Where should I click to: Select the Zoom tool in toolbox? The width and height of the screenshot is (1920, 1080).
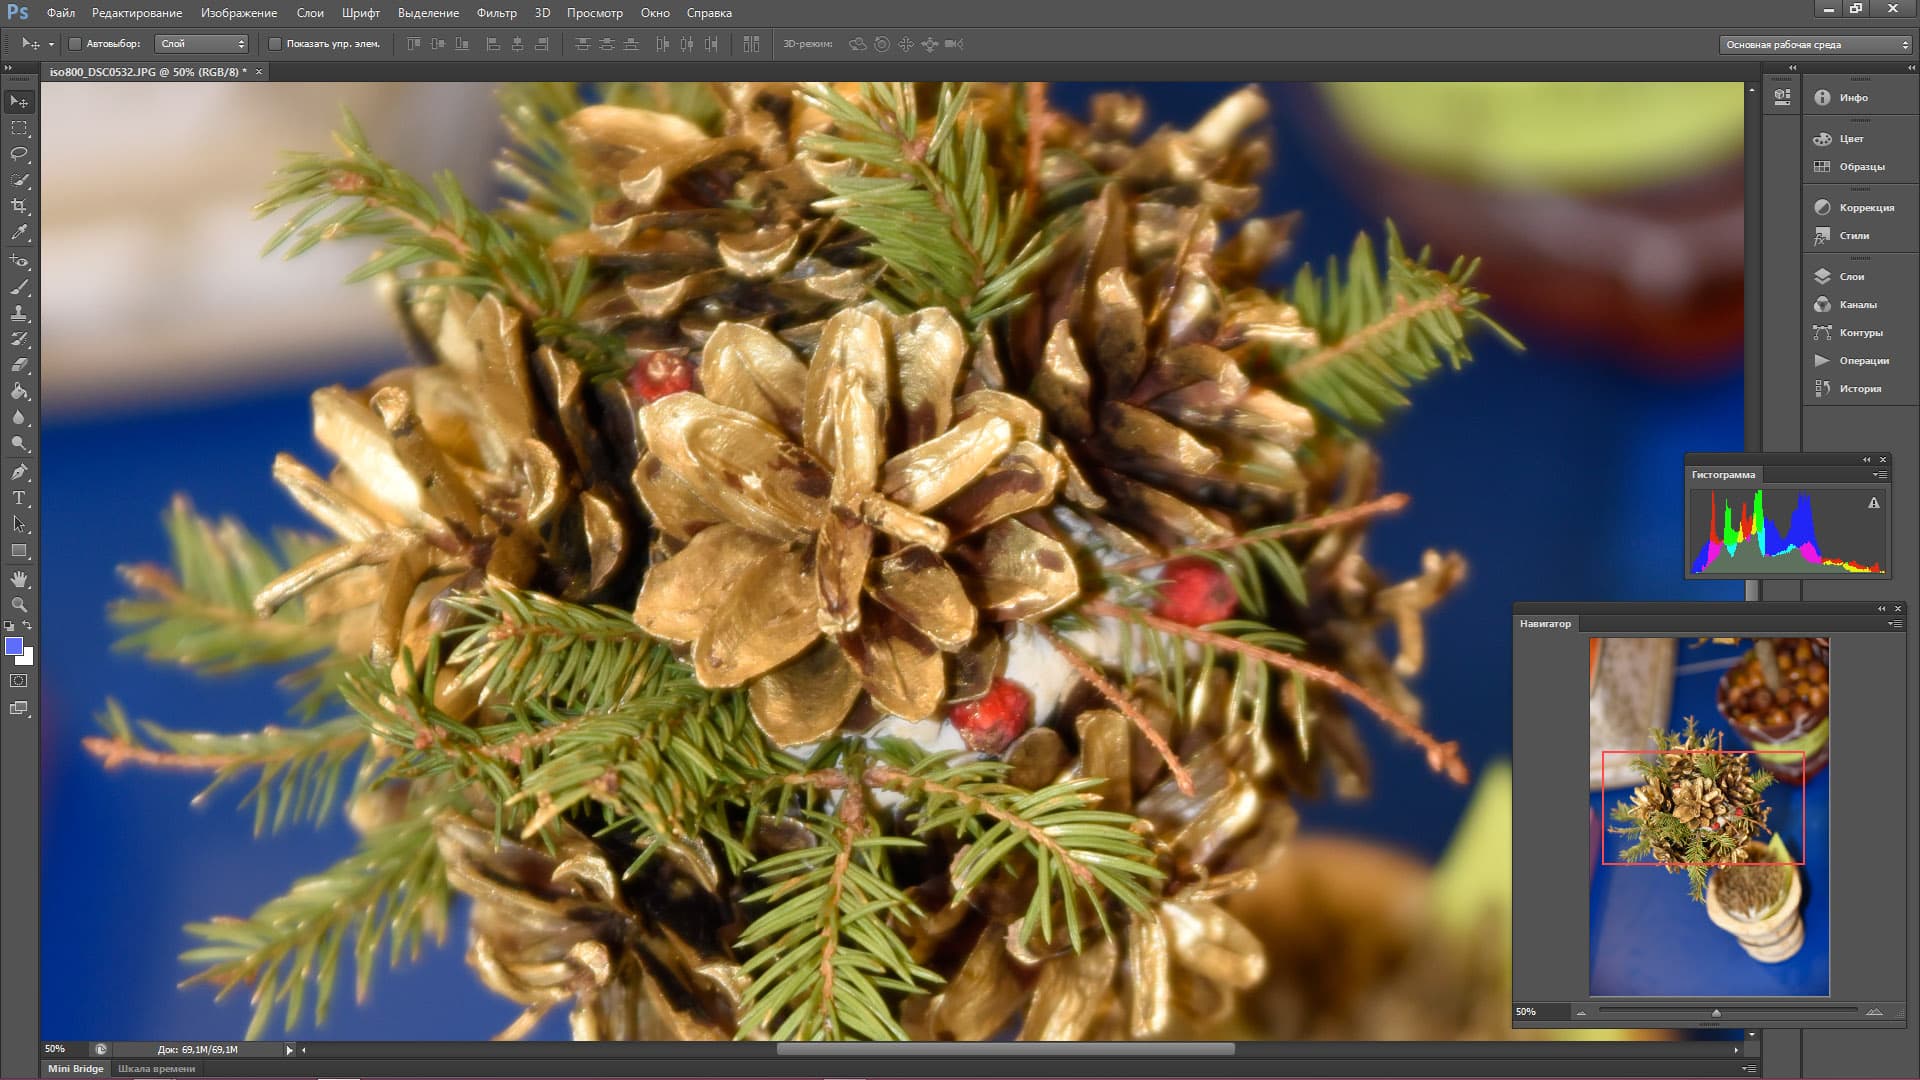(x=19, y=605)
